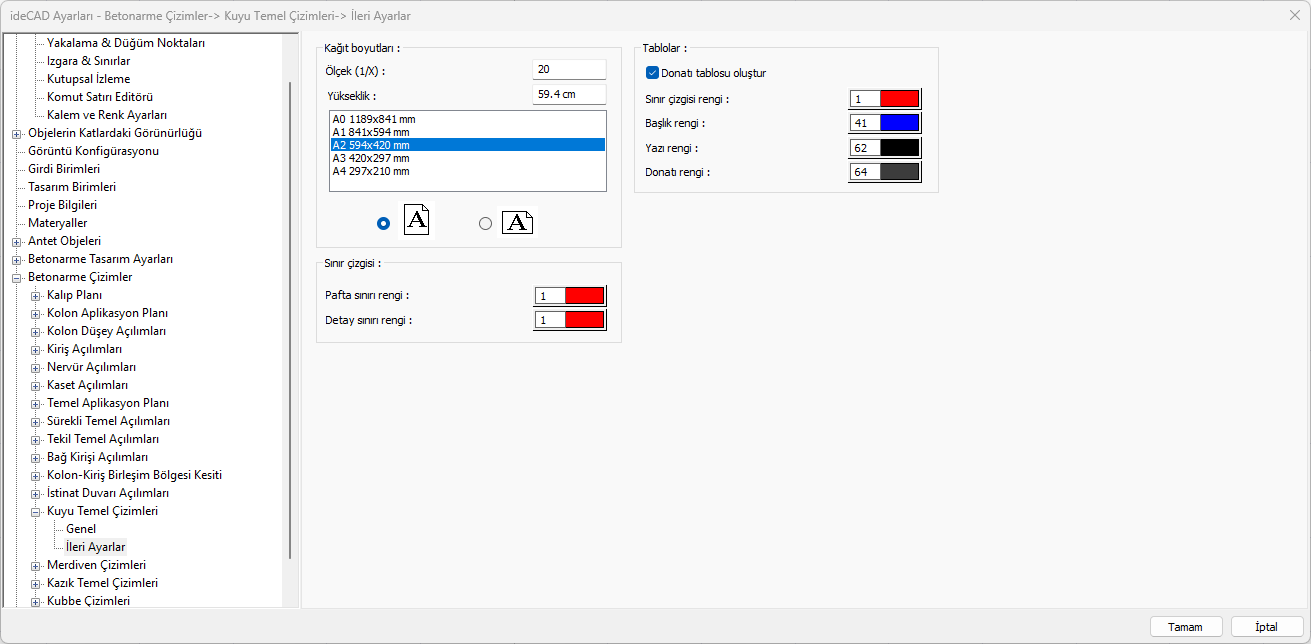Close the ideCAD Ayarları dialog window
The height and width of the screenshot is (644, 1311).
pyautogui.click(x=1295, y=16)
